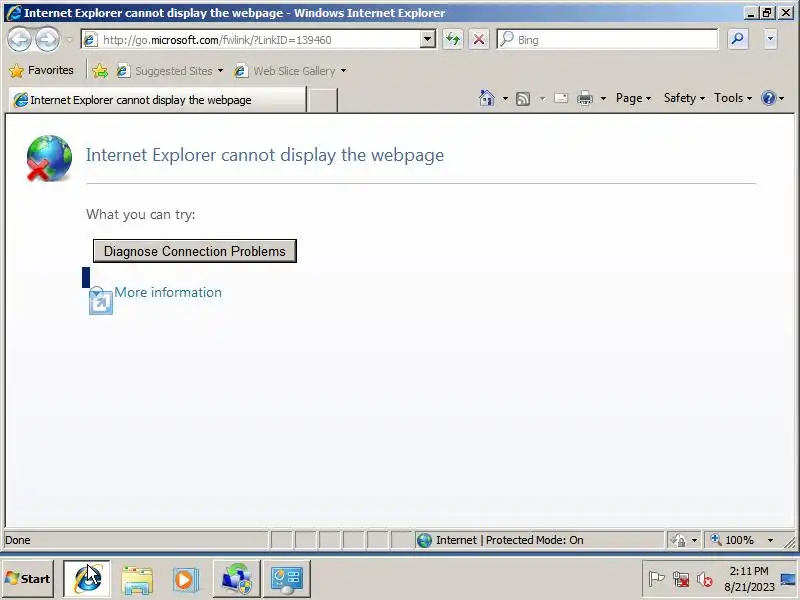
Task: Go back with the Back arrow button
Action: click(19, 40)
